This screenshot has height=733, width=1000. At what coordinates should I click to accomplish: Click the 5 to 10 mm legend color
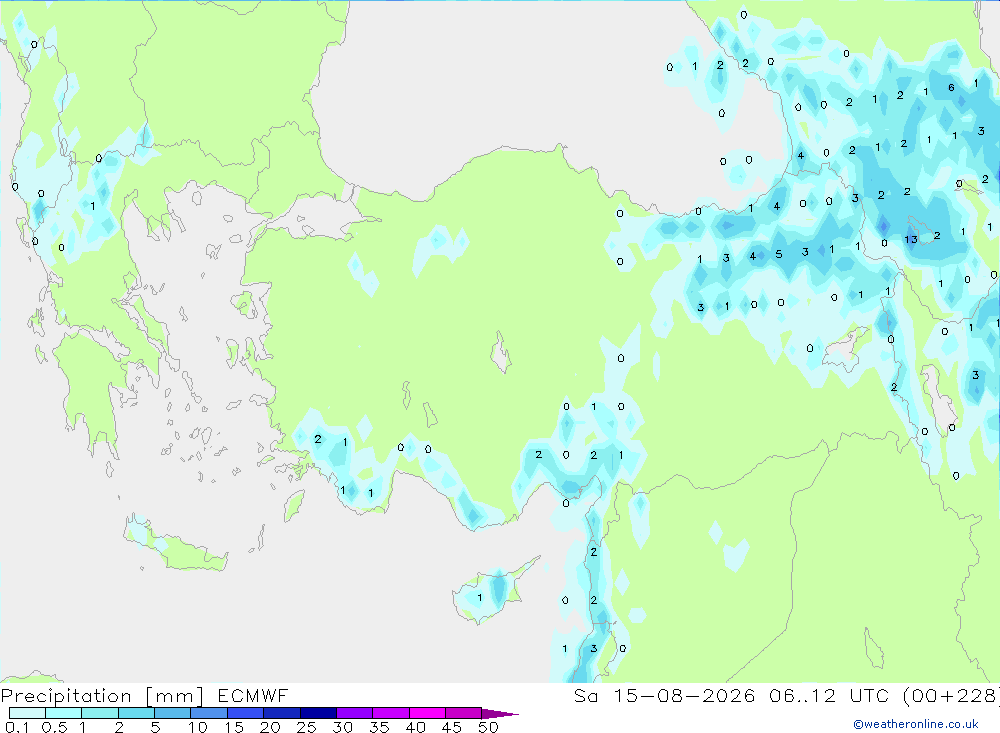tap(172, 713)
